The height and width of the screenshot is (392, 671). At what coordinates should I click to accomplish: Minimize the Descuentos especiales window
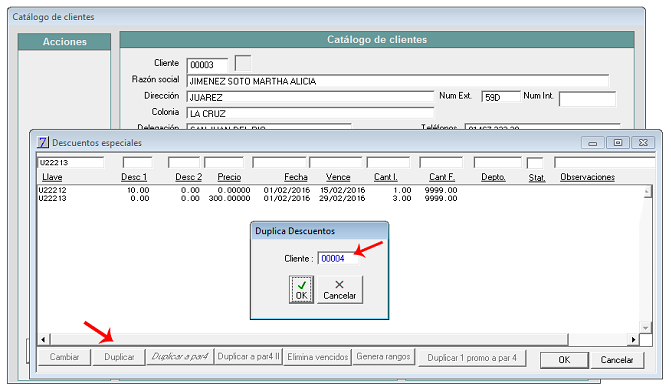coord(593,143)
